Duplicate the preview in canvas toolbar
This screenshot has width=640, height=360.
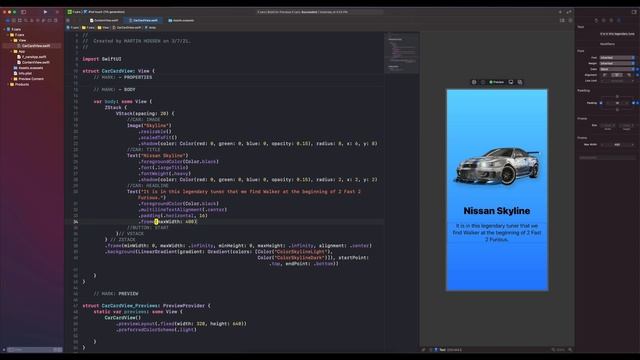[520, 82]
